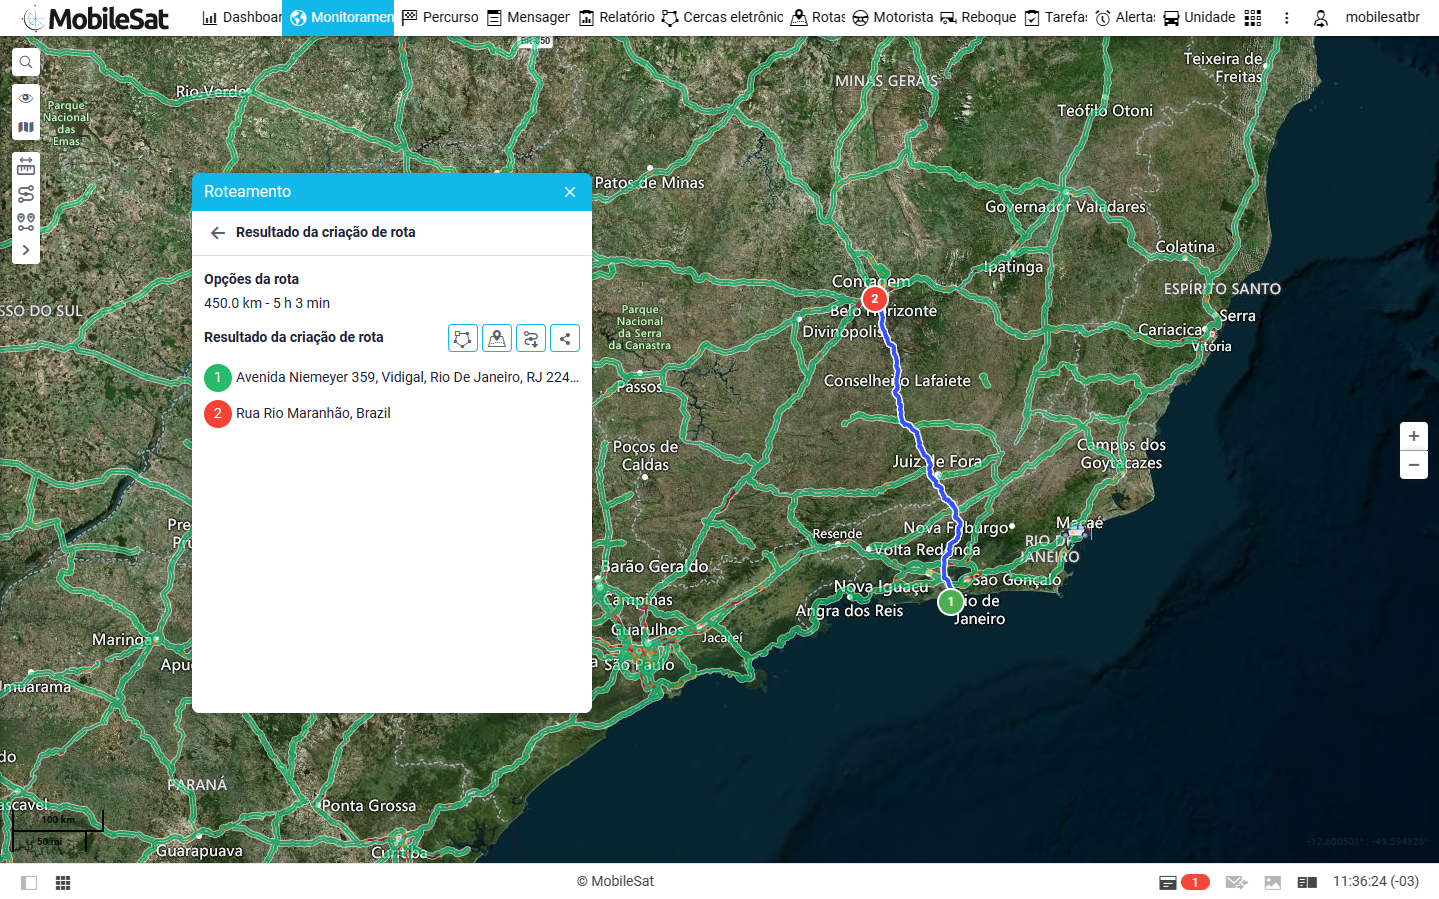Zoom out on the map
The height and width of the screenshot is (899, 1439).
(1414, 465)
